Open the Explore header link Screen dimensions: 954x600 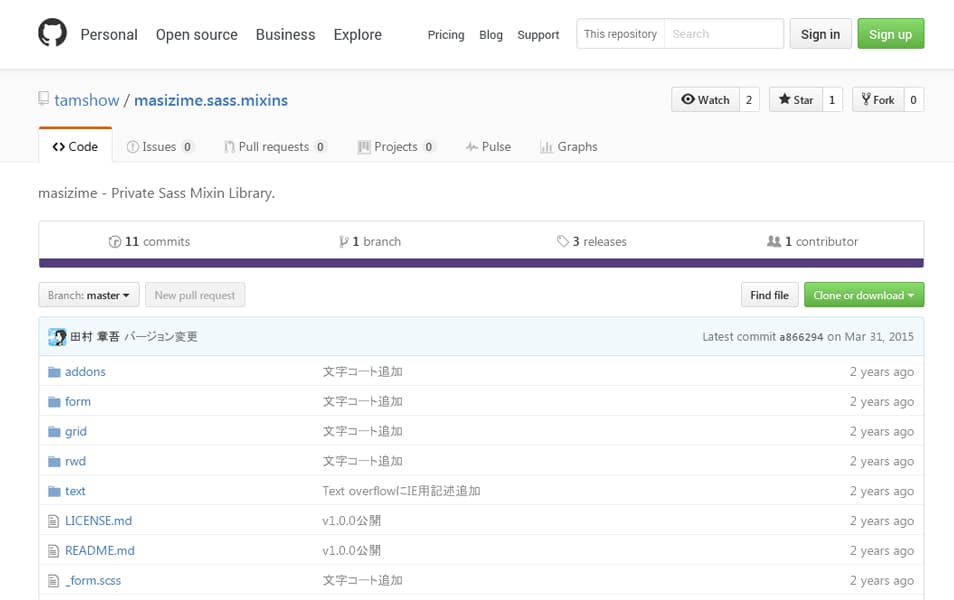pyautogui.click(x=358, y=35)
